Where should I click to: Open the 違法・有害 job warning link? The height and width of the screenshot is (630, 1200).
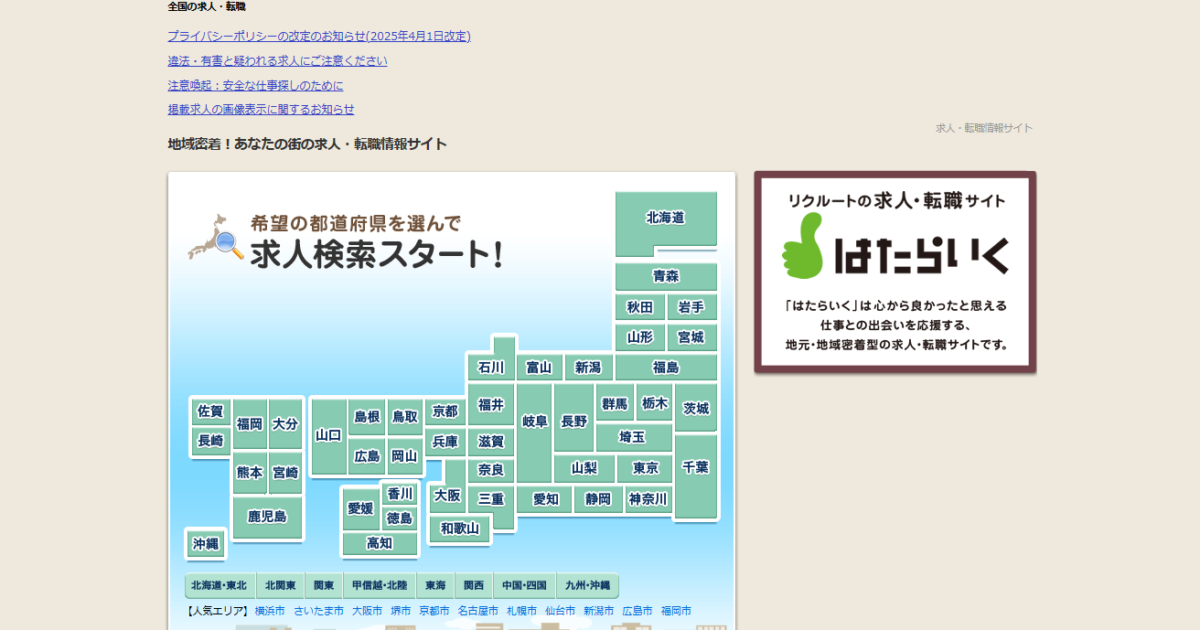click(277, 61)
